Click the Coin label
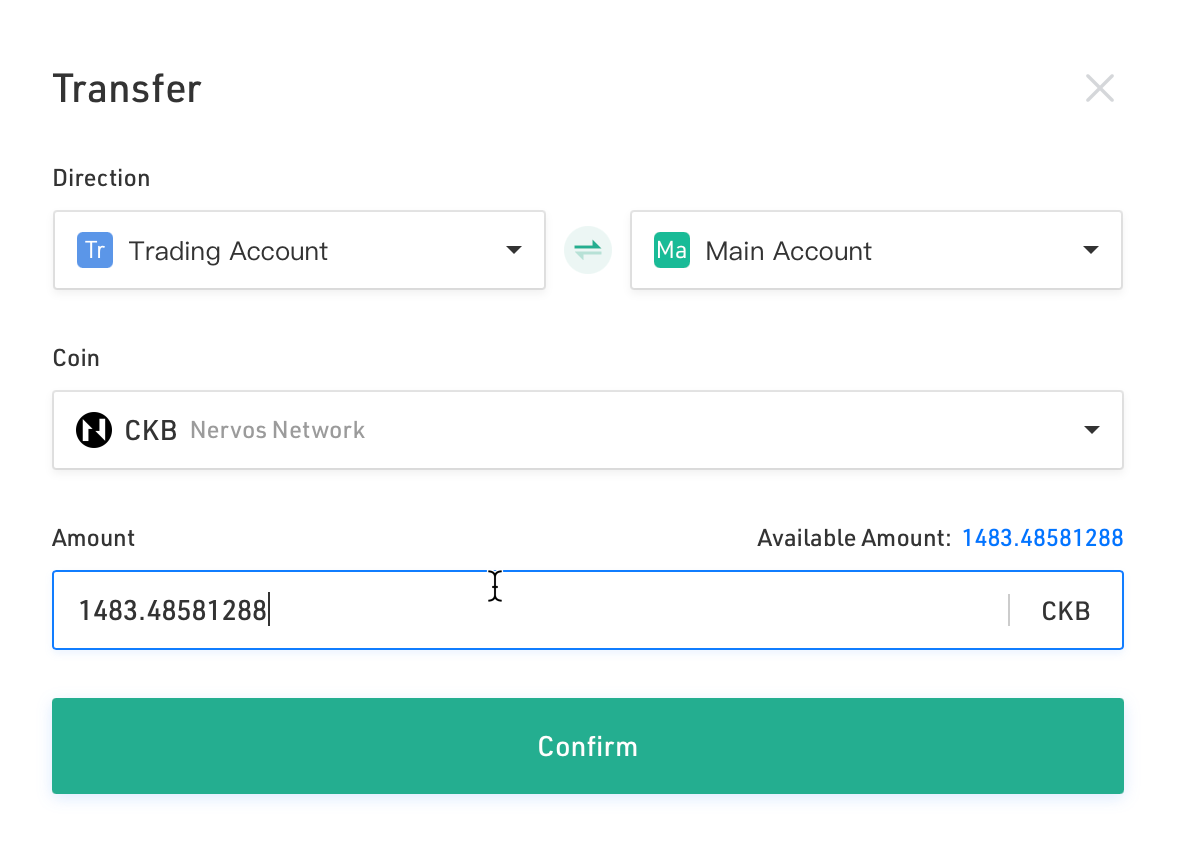The image size is (1184, 848). click(76, 358)
